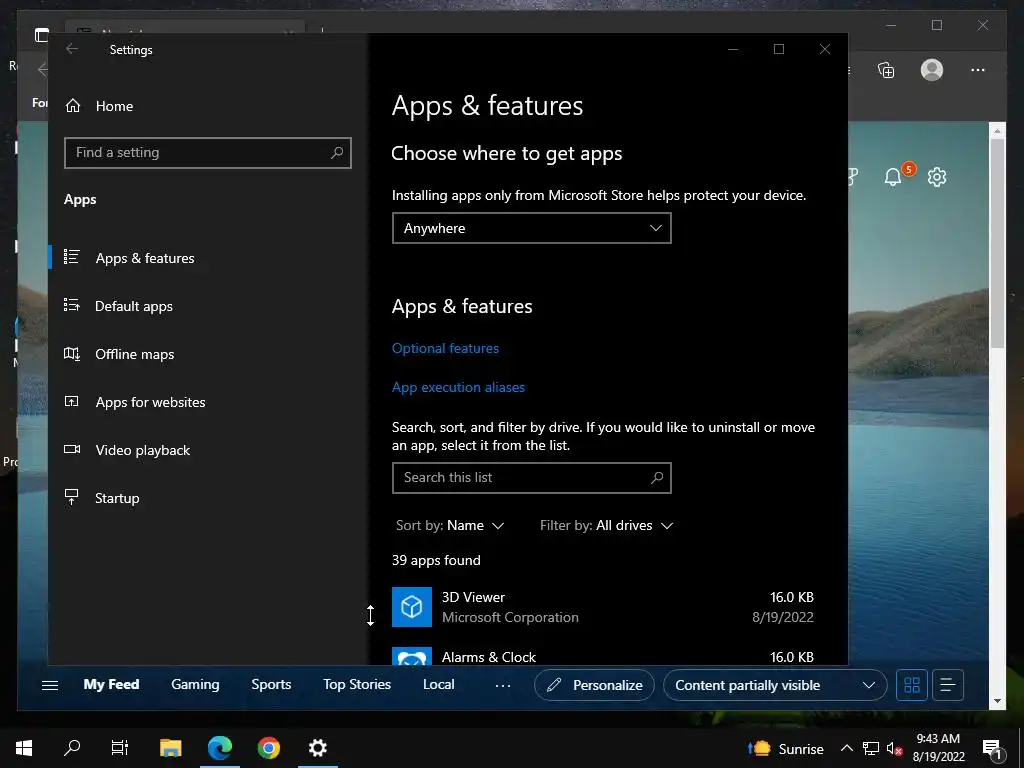Click the Search this list field
This screenshot has height=768, width=1024.
click(x=532, y=477)
